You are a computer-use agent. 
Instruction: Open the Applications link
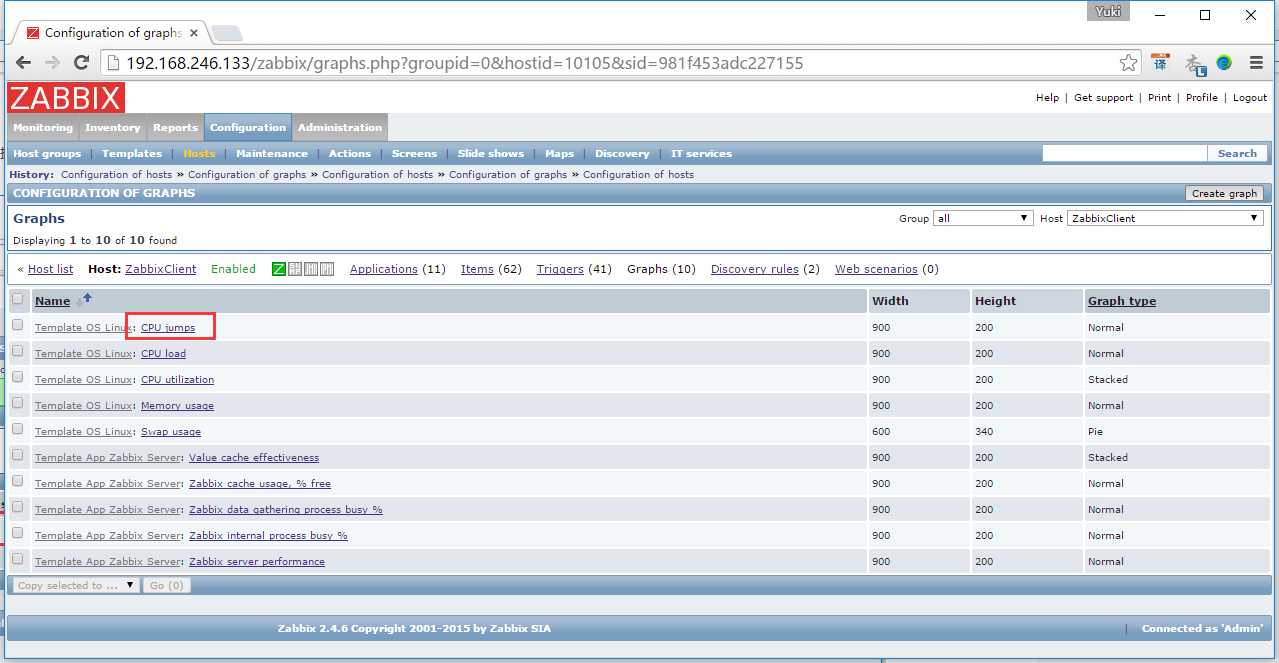click(x=384, y=269)
